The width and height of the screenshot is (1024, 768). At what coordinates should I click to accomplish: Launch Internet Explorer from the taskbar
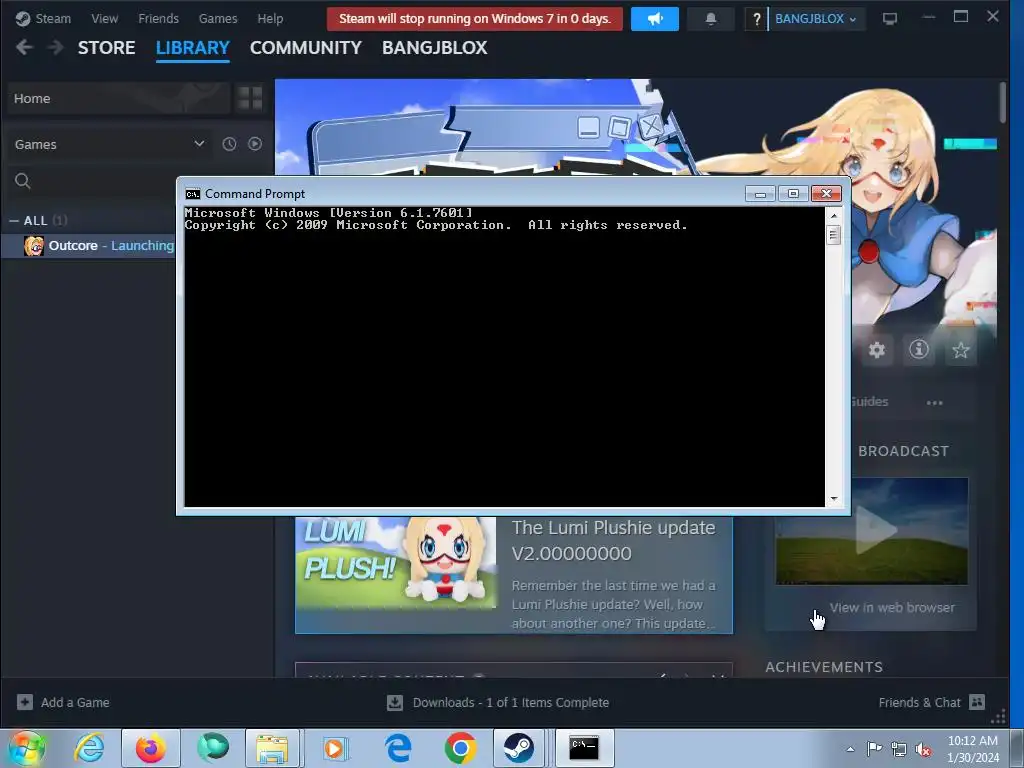(89, 748)
